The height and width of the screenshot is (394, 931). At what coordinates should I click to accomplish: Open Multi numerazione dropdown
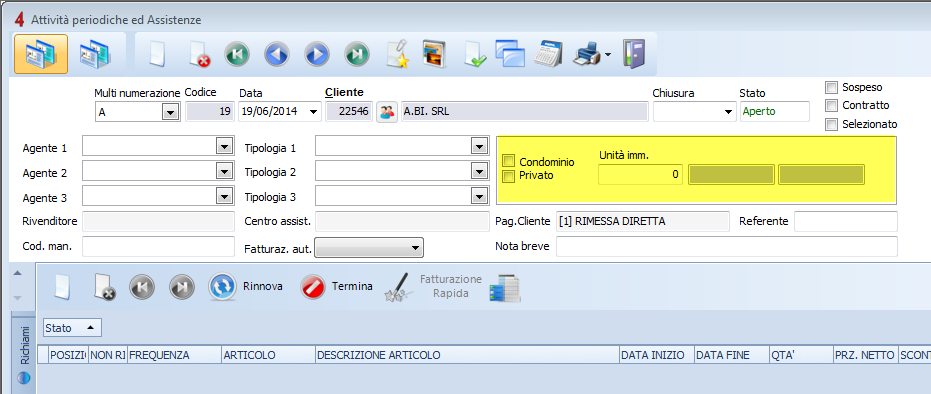pos(170,112)
